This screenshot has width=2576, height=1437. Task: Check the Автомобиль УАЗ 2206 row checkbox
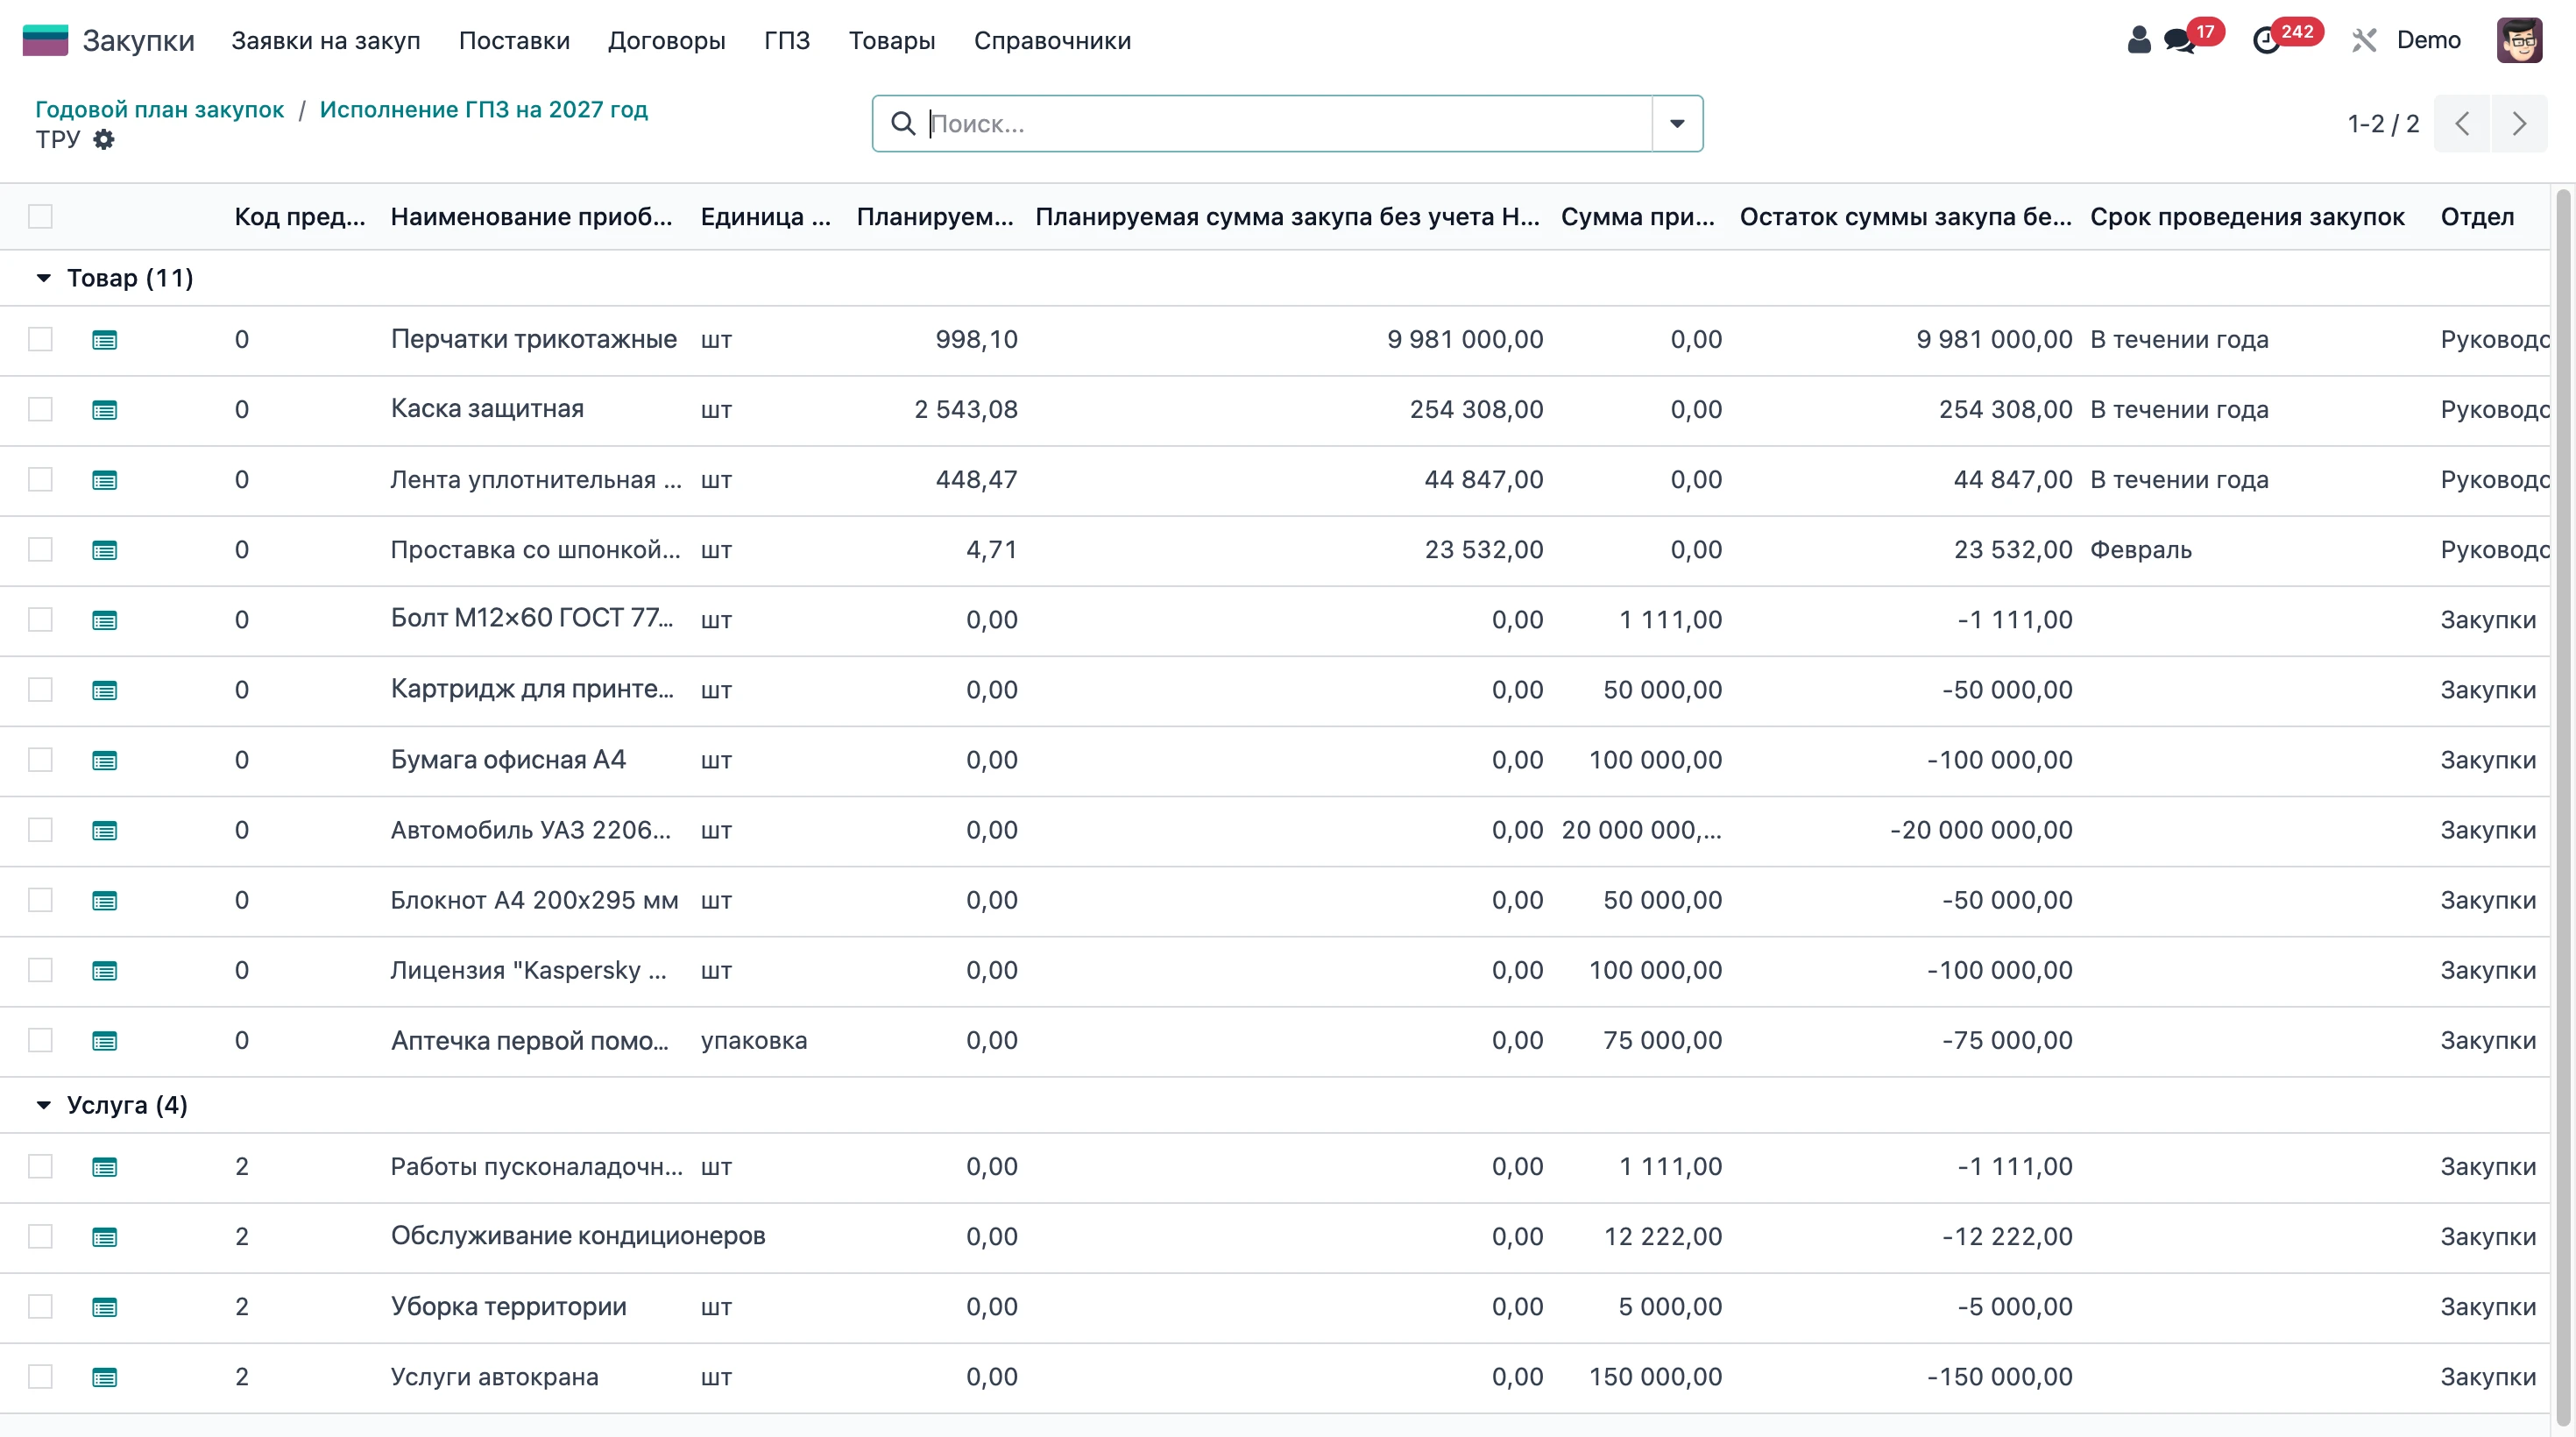coord(40,829)
